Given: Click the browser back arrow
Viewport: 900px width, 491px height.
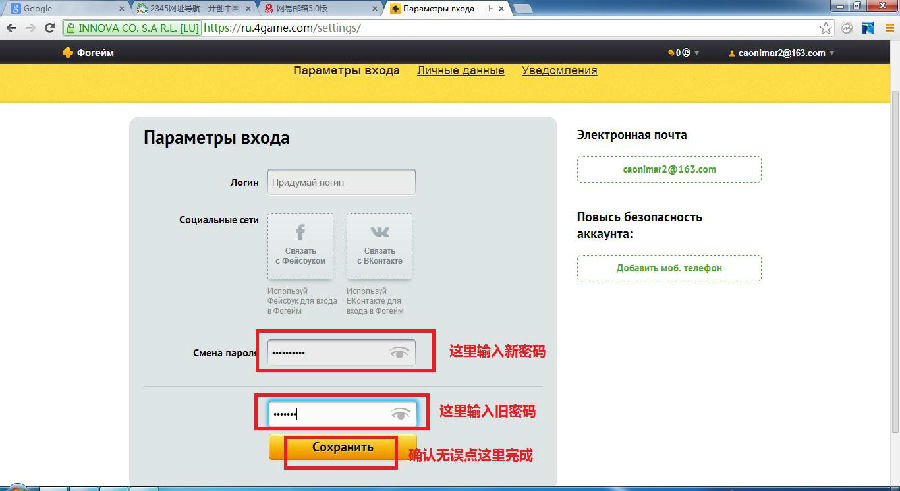Looking at the screenshot, I should (x=11, y=28).
